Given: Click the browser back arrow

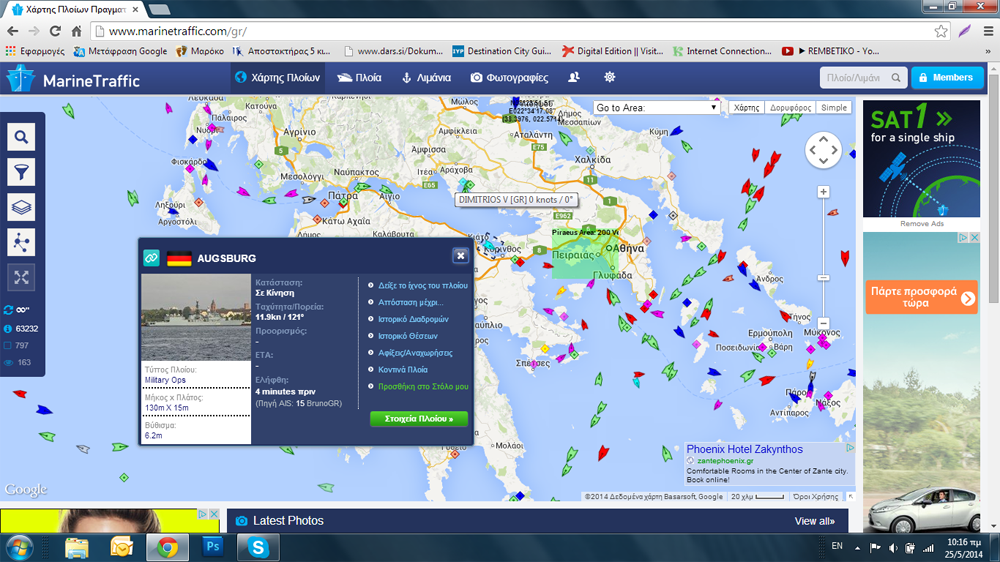Looking at the screenshot, I should point(13,31).
